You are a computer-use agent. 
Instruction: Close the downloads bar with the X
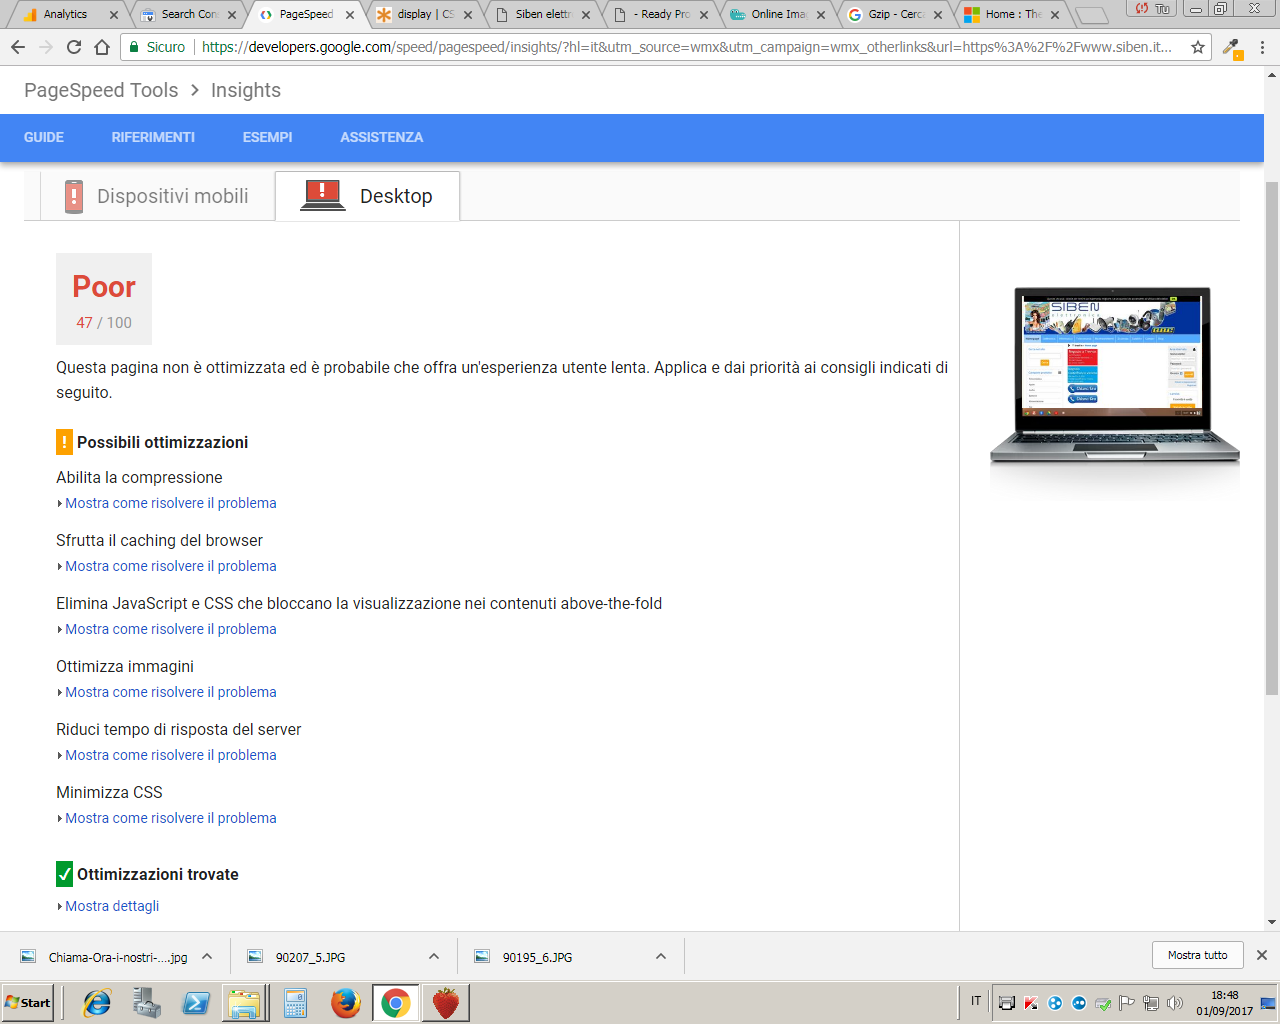pyautogui.click(x=1262, y=955)
